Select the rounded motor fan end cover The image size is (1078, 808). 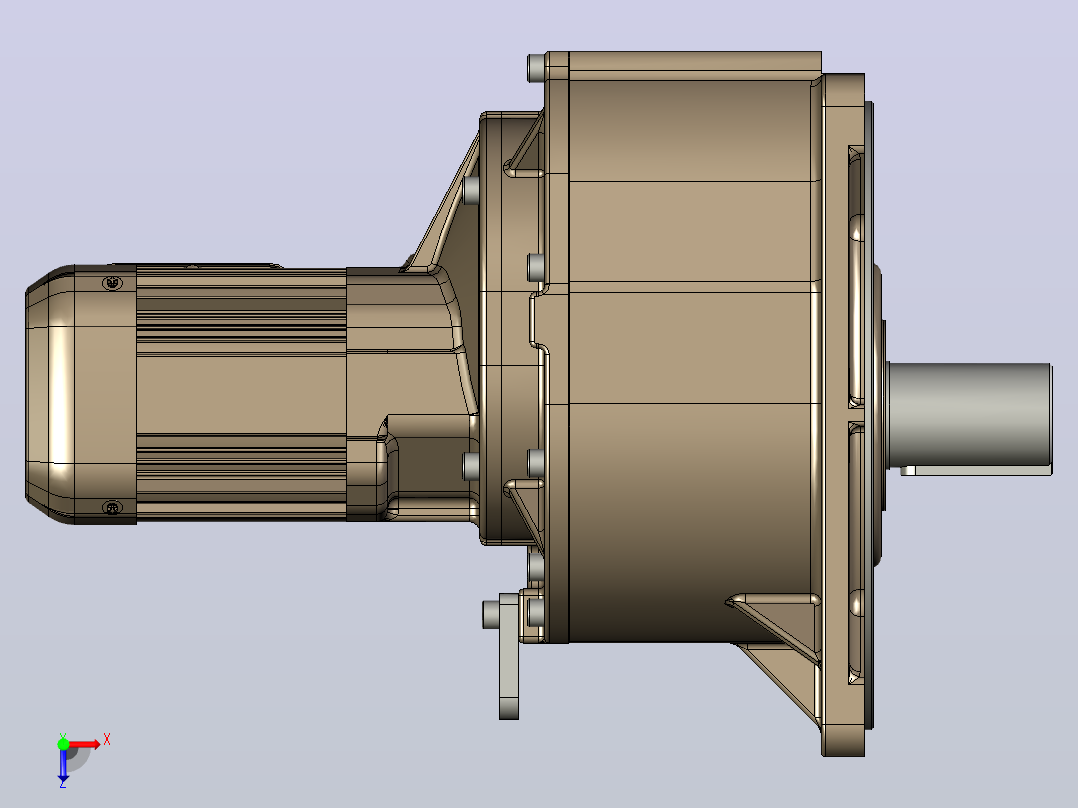(80, 394)
